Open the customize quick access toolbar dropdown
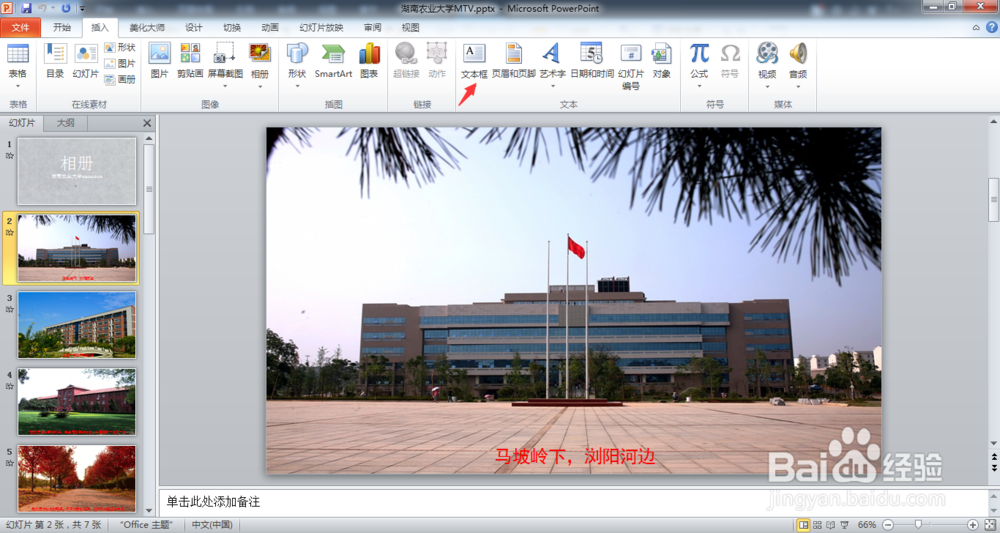Screen dimensions: 1000x533 82,9
